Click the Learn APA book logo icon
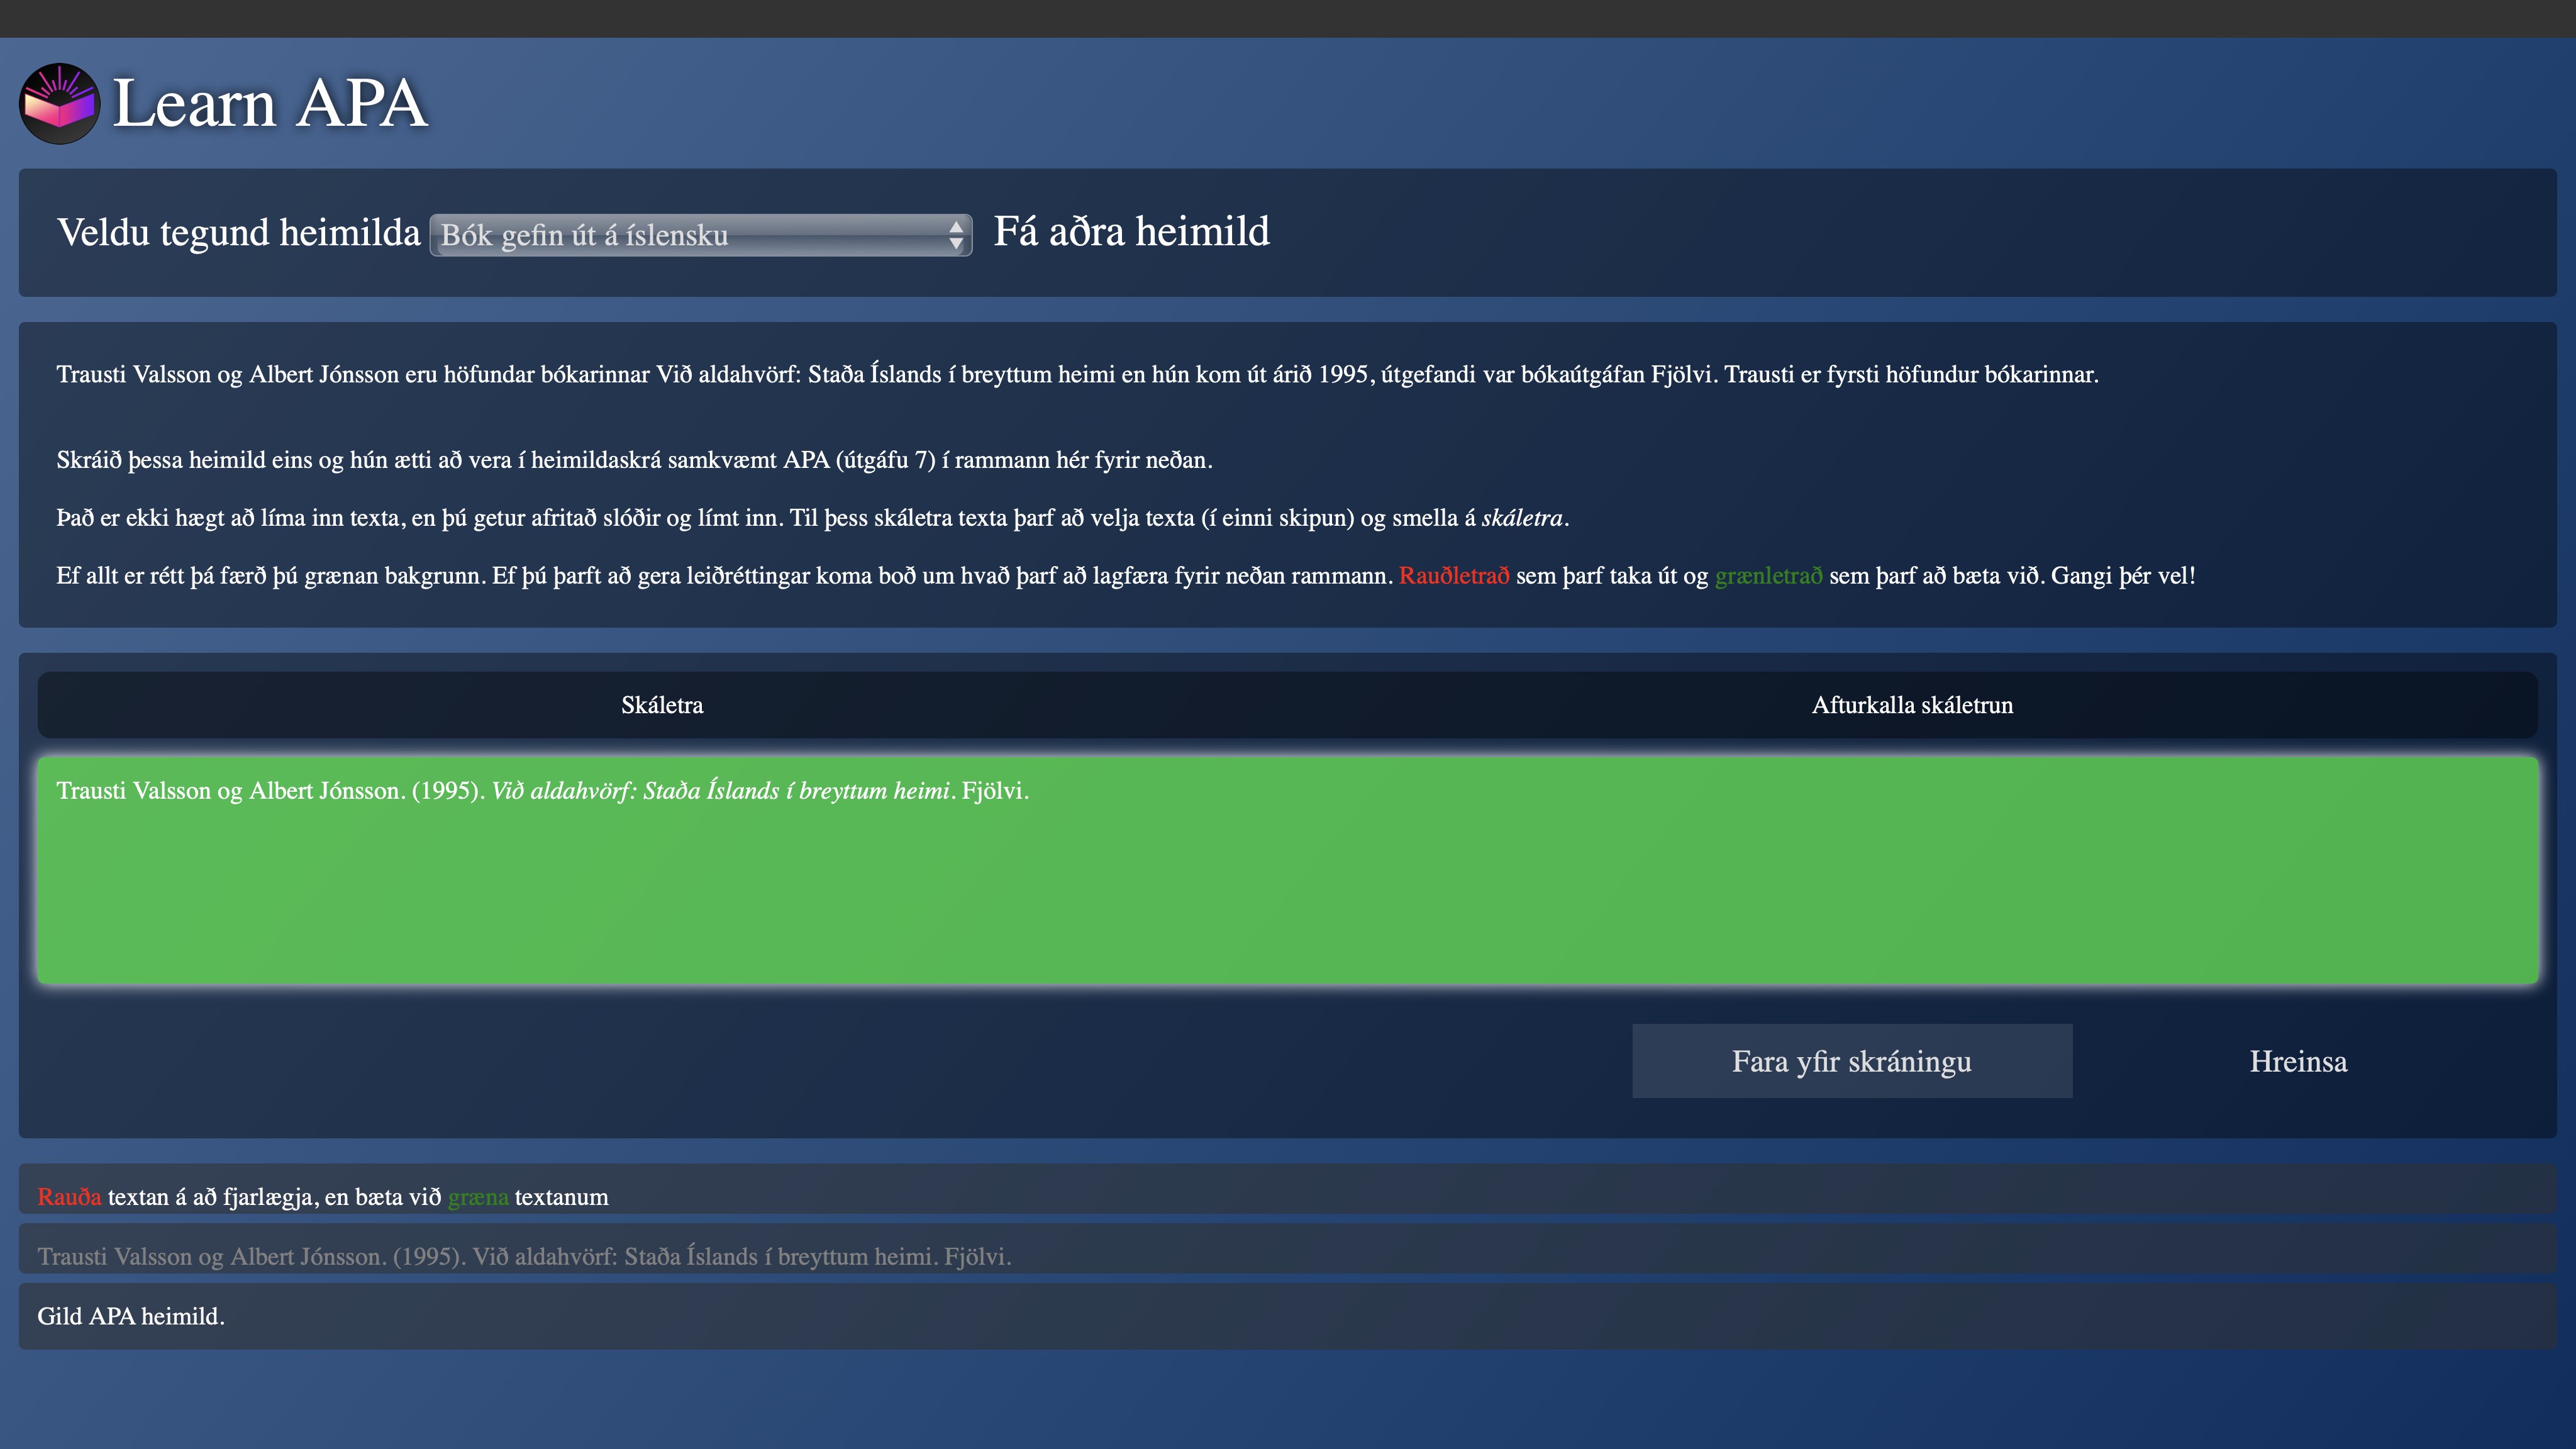 (x=59, y=104)
